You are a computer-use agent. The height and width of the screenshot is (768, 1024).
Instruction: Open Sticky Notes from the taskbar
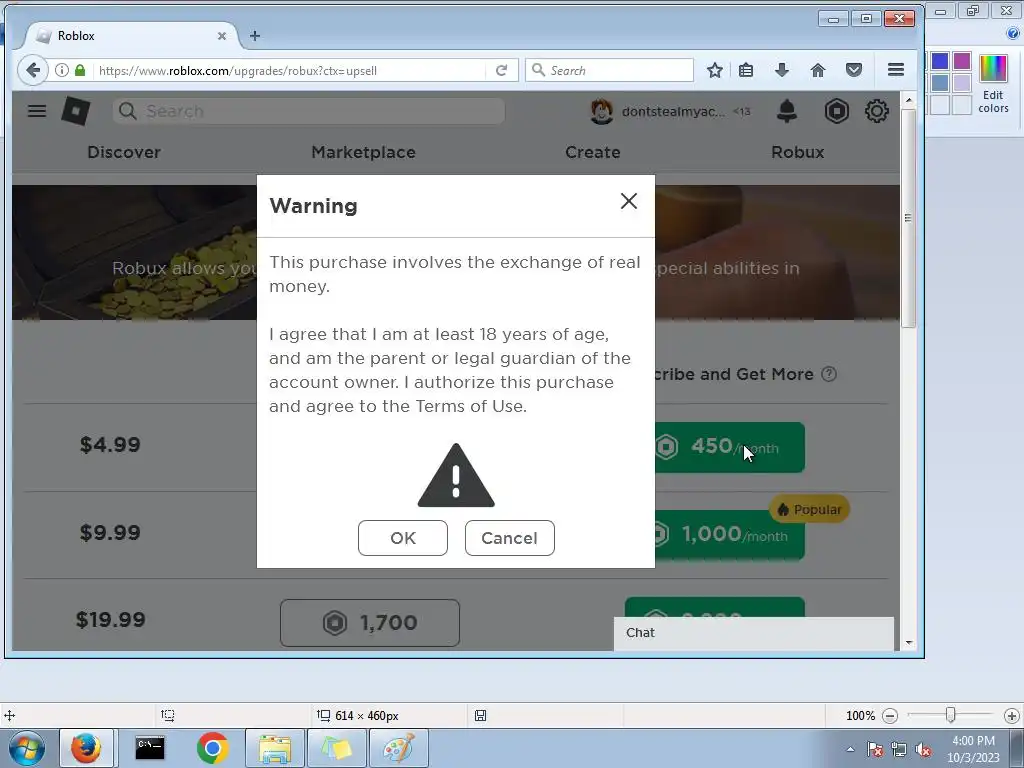[x=337, y=748]
